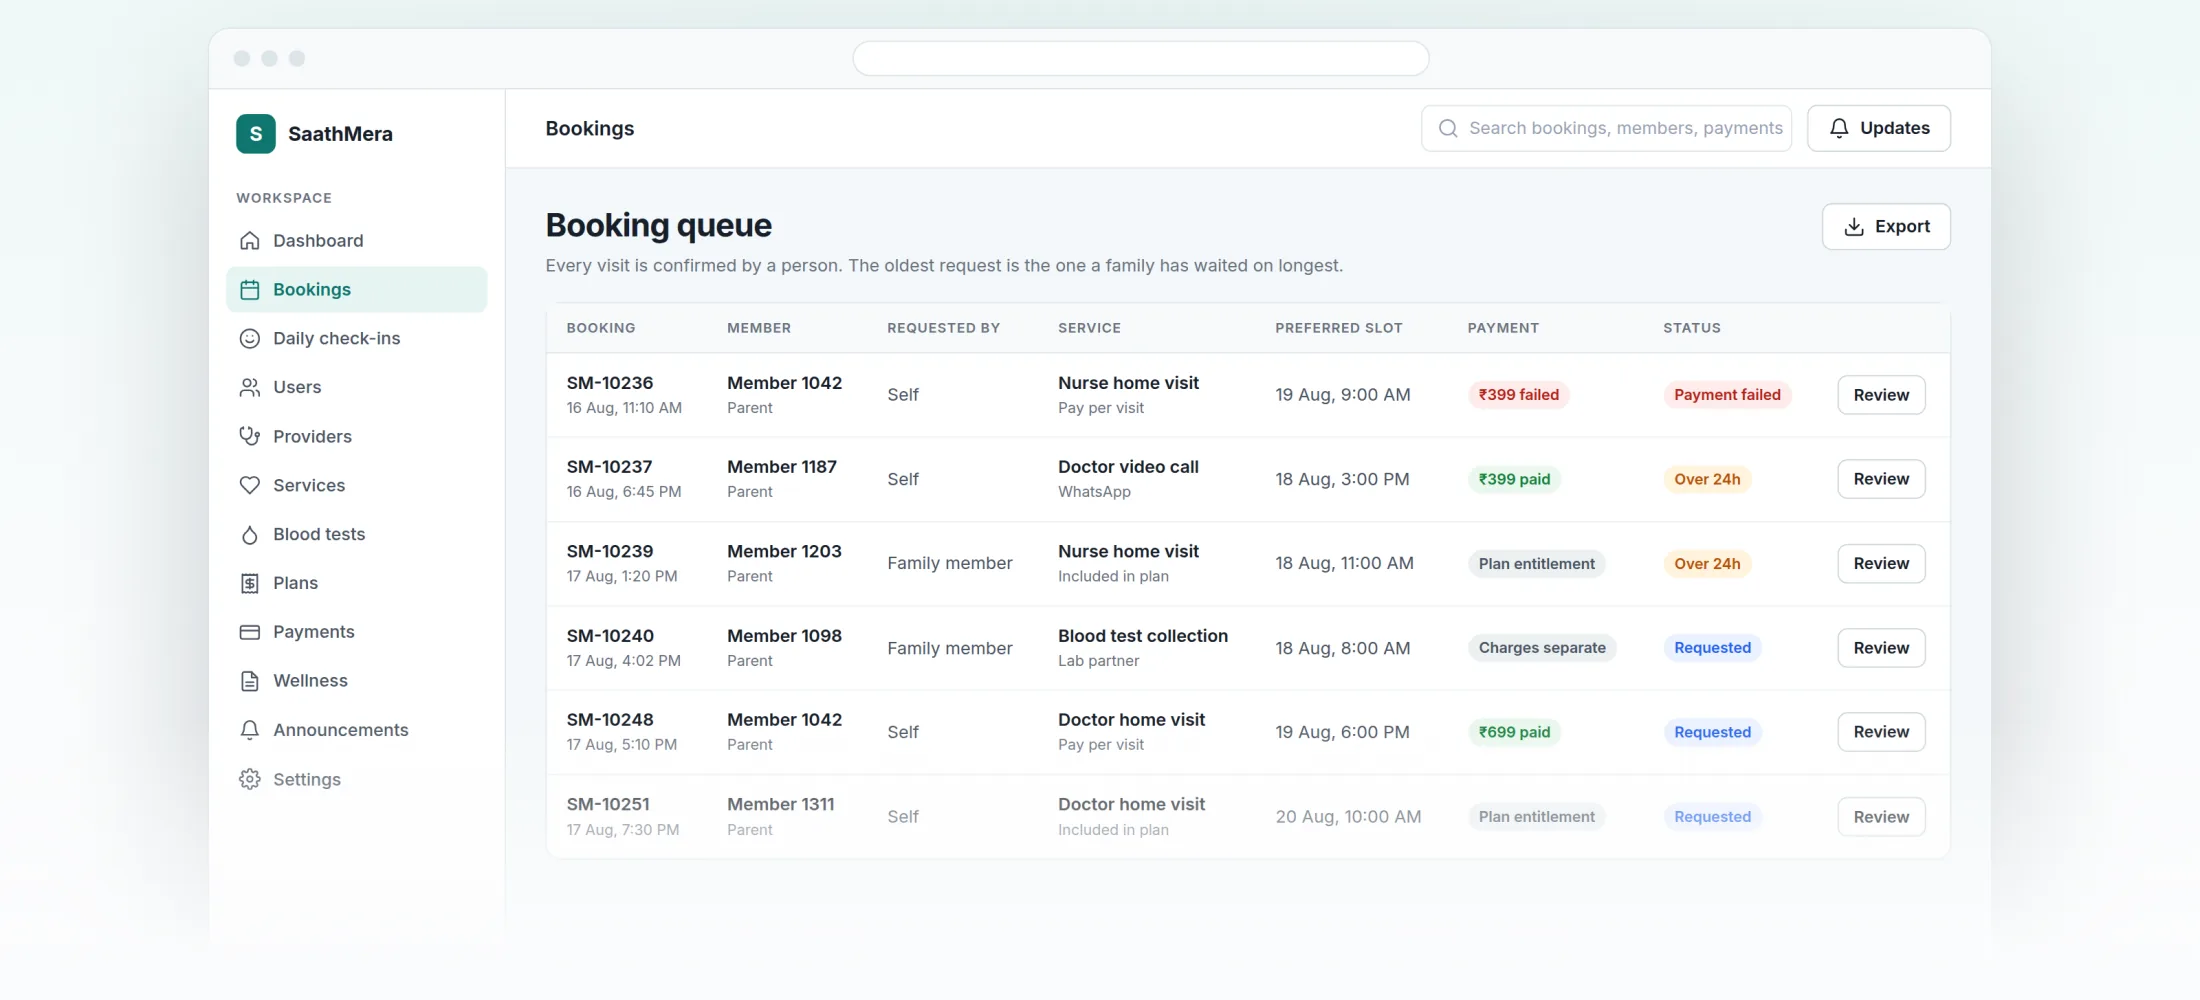Click 'Blood test collection' service
Viewport: 2200px width, 1000px height.
point(1143,636)
